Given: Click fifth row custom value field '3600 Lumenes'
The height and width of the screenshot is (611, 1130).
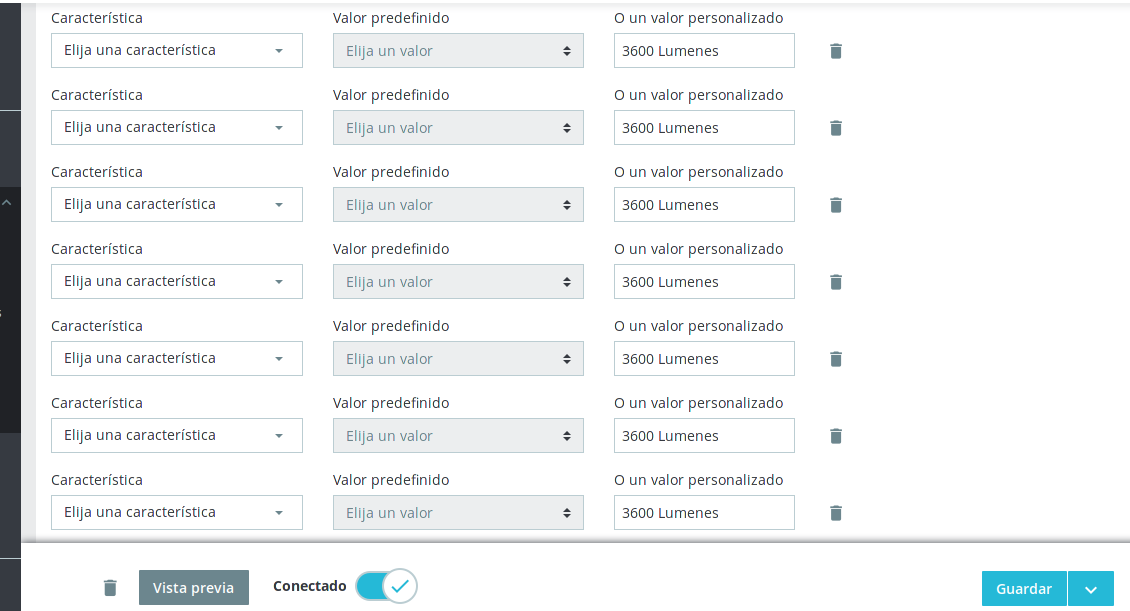Looking at the screenshot, I should tap(704, 359).
